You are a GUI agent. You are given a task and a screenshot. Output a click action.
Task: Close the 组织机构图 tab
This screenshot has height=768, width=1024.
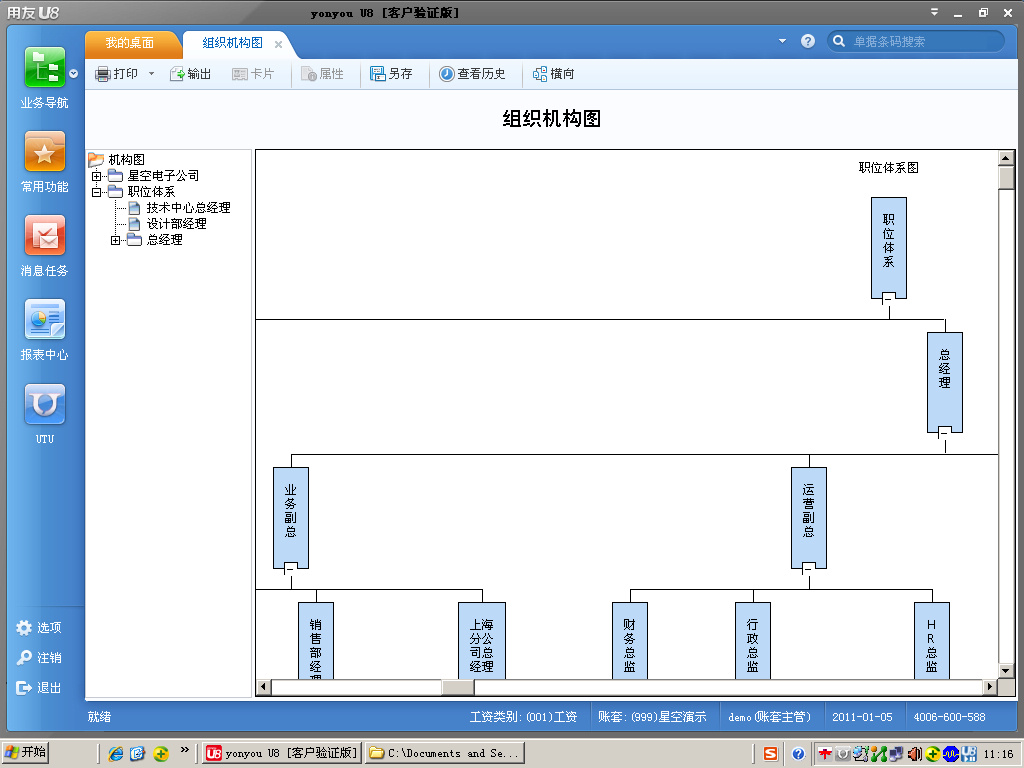click(278, 44)
